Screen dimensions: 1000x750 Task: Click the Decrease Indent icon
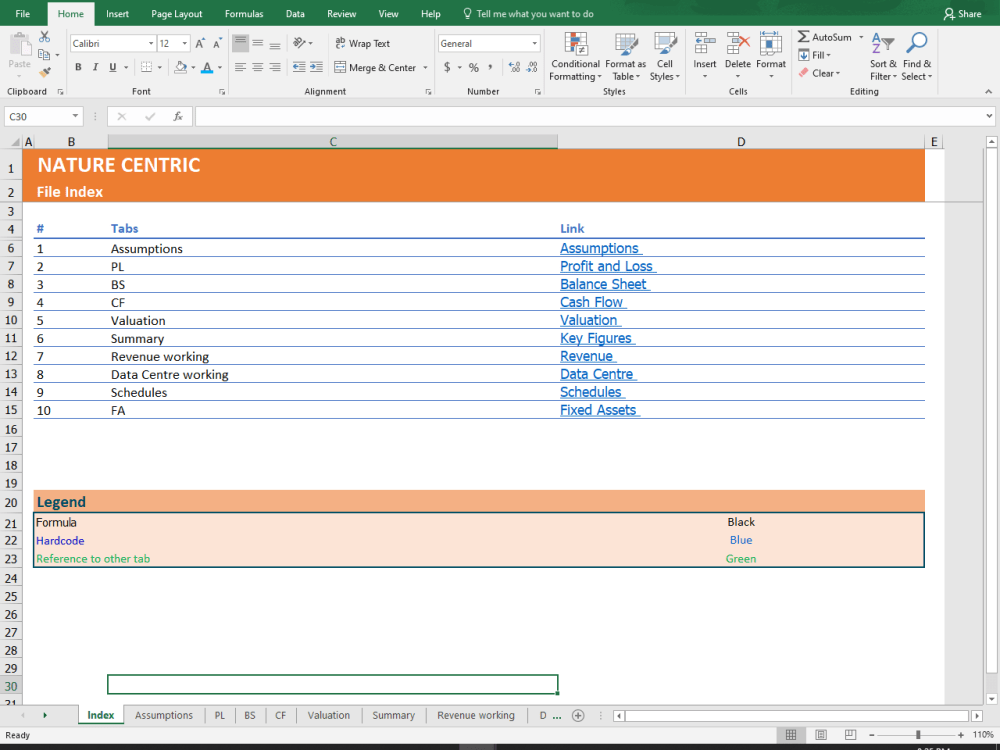(298, 67)
